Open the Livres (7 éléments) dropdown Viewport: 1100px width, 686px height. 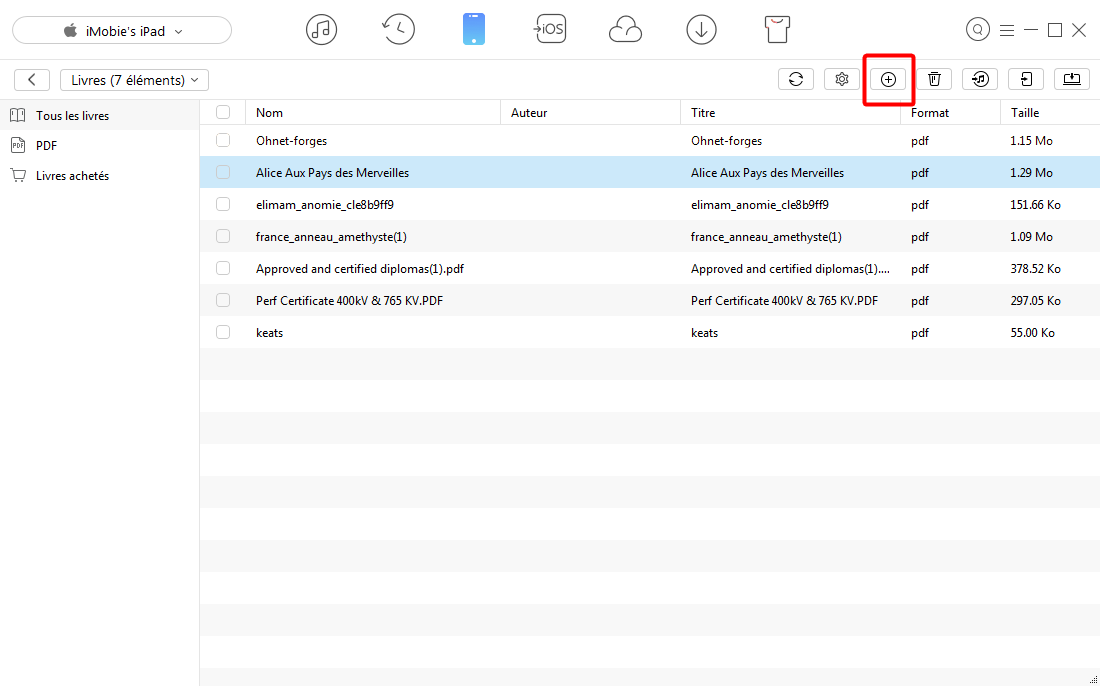135,80
